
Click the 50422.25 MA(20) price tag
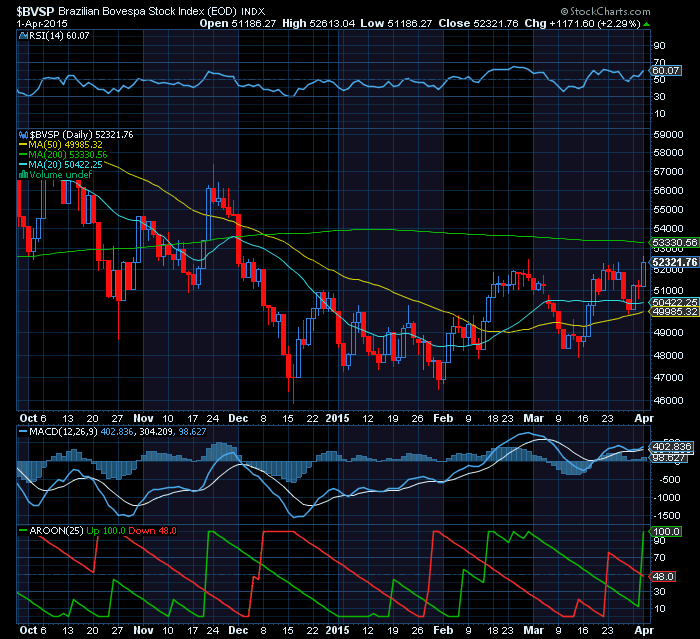[675, 302]
